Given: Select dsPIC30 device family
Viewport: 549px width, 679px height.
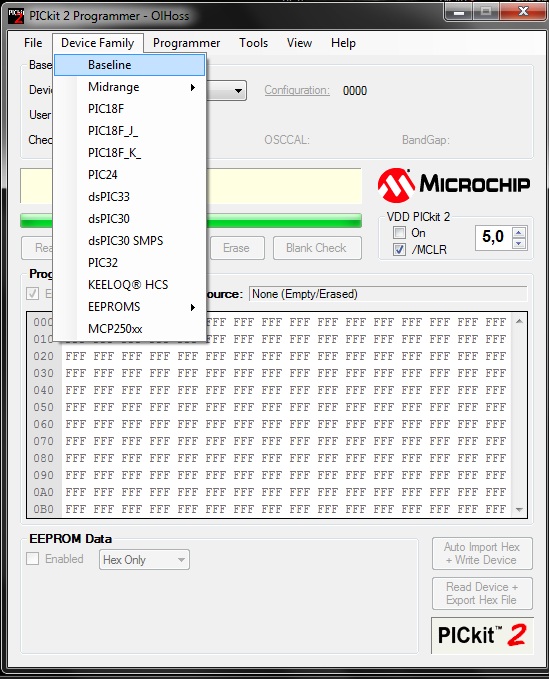Looking at the screenshot, I should [x=129, y=219].
